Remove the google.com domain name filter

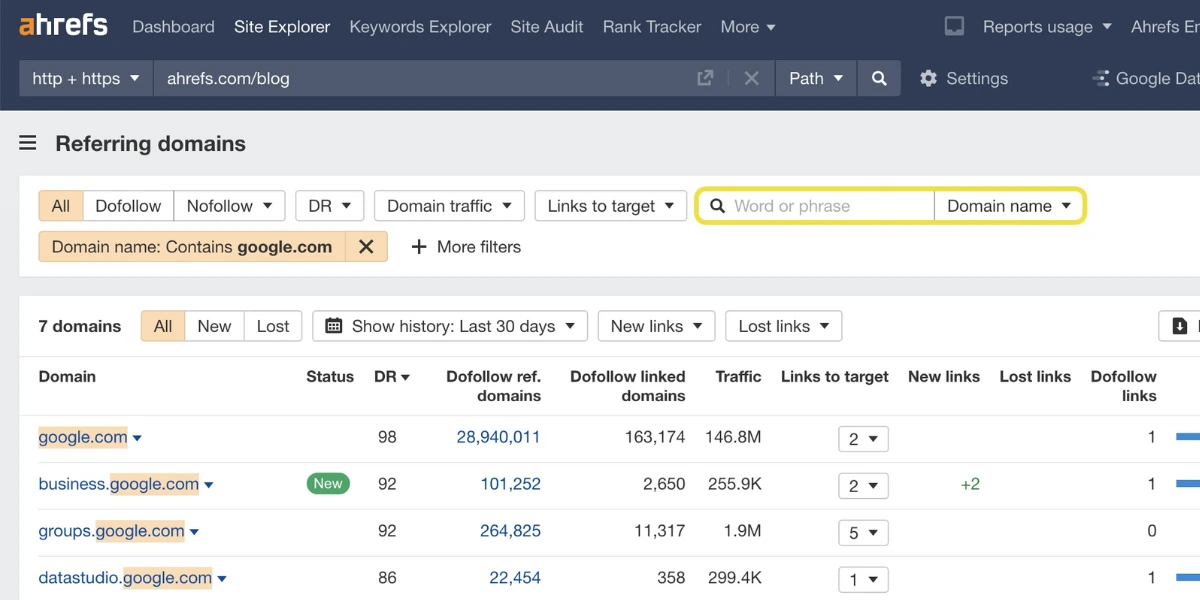point(366,247)
